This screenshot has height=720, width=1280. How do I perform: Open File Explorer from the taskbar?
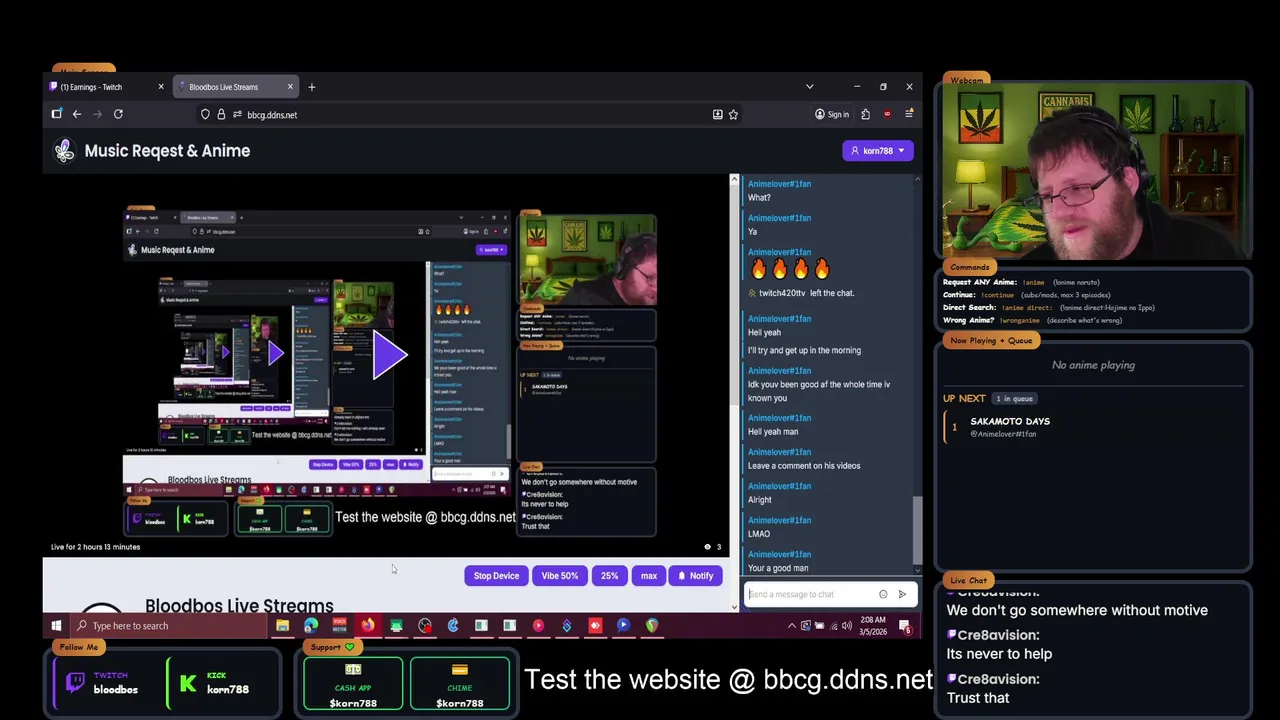pos(282,626)
